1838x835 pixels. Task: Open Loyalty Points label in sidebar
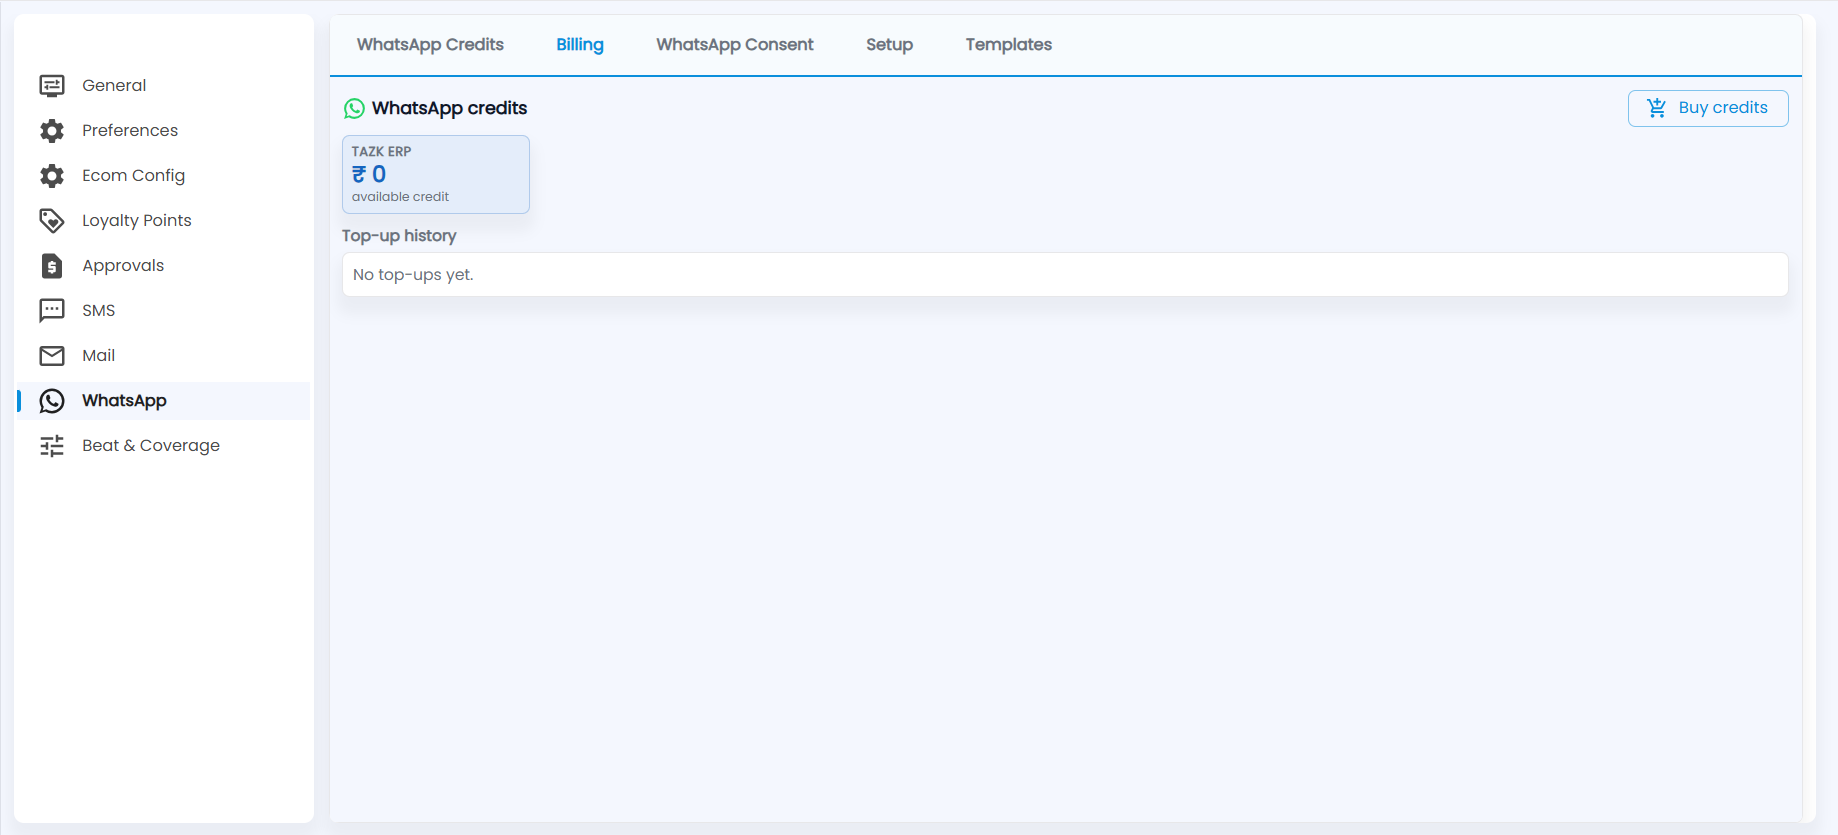(x=137, y=221)
